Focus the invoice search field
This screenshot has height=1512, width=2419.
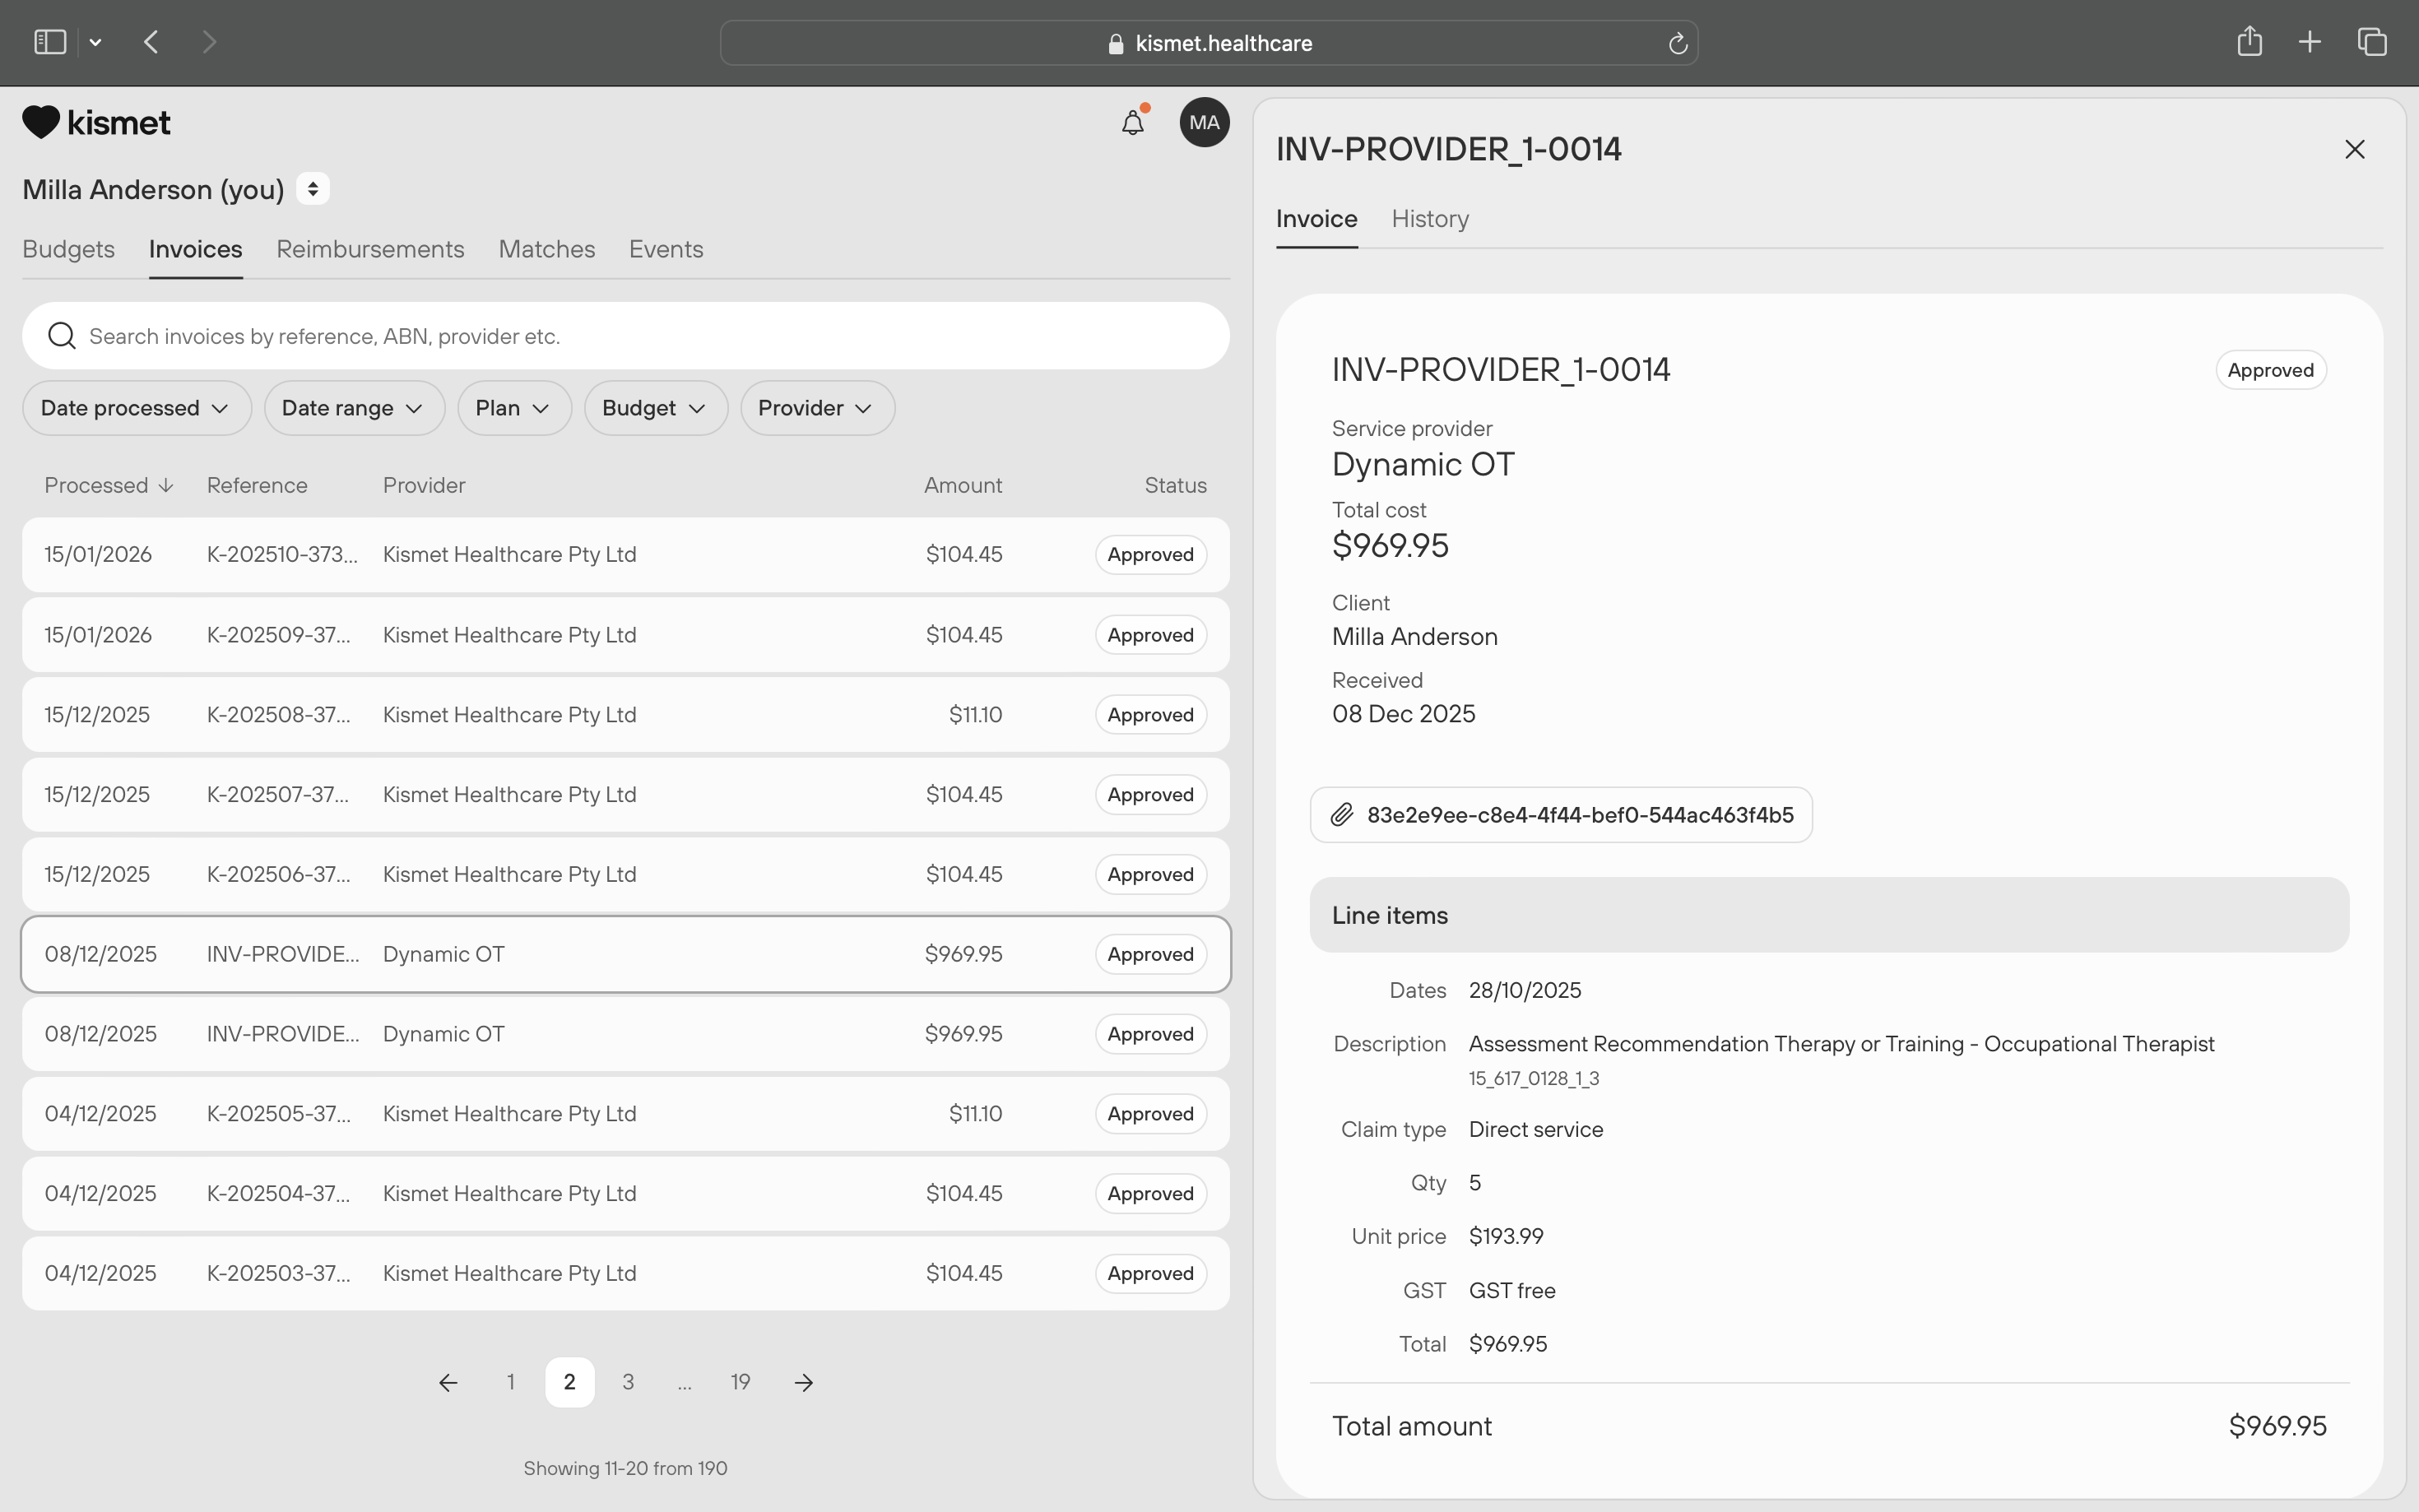click(626, 336)
